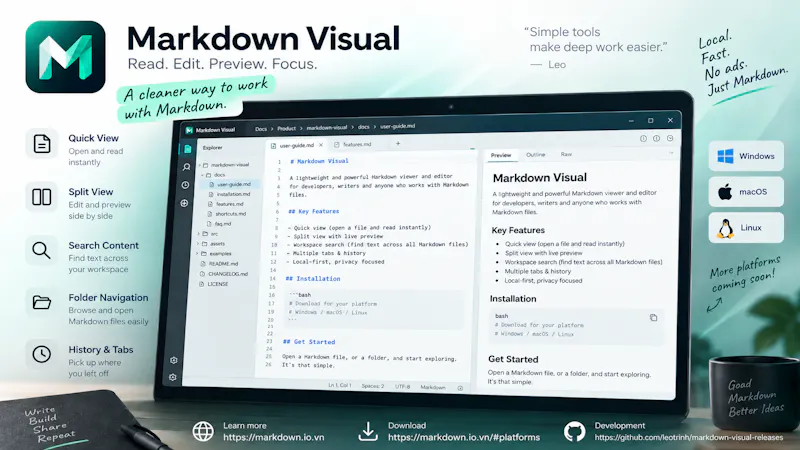Click the macOS platform button
Image resolution: width=800 pixels, height=450 pixels.
[x=746, y=192]
